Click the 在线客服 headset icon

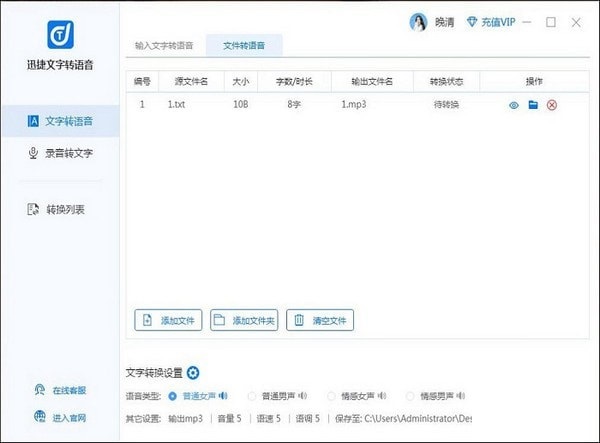point(40,390)
